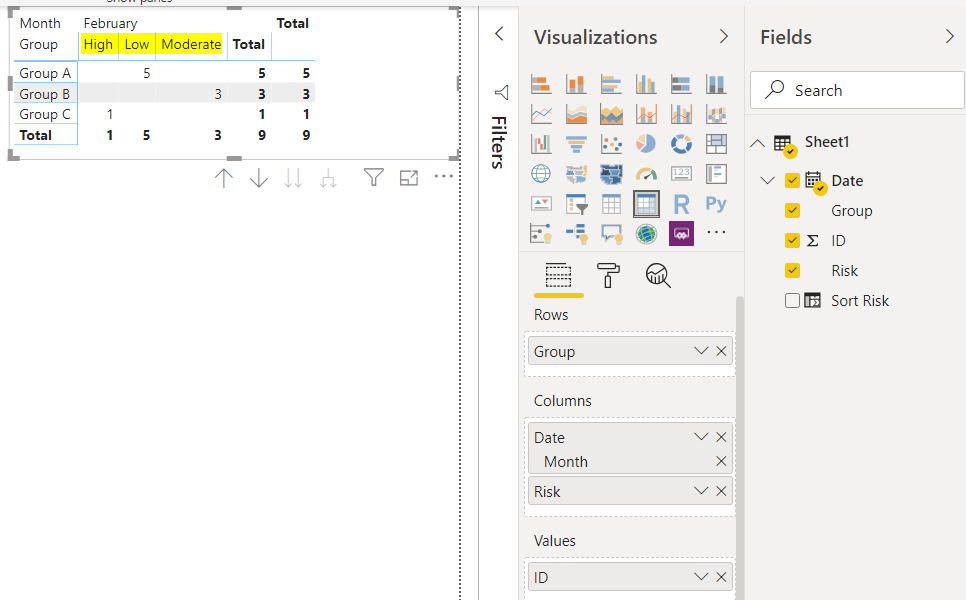This screenshot has height=600, width=966.
Task: Insert a Python visual
Action: coord(716,204)
